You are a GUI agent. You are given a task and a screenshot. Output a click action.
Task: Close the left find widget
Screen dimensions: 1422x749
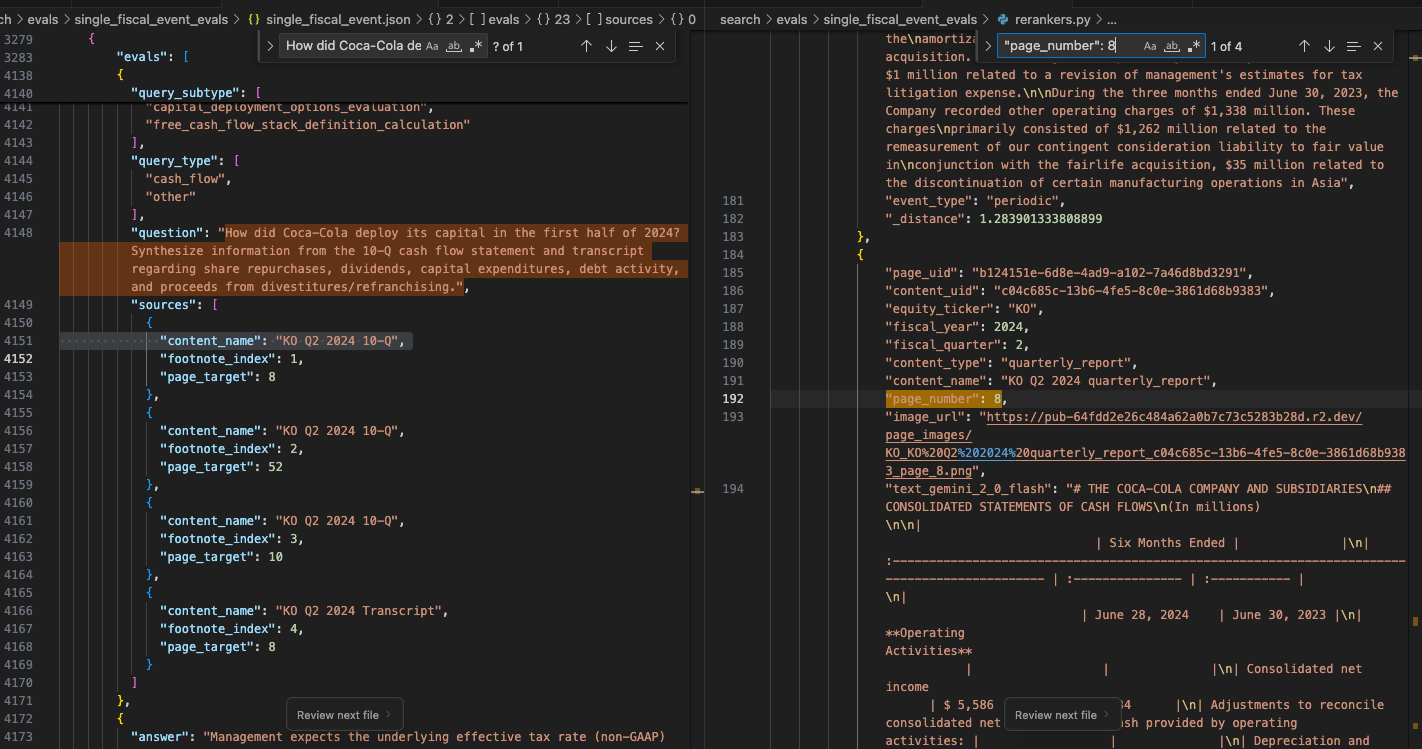coord(660,46)
